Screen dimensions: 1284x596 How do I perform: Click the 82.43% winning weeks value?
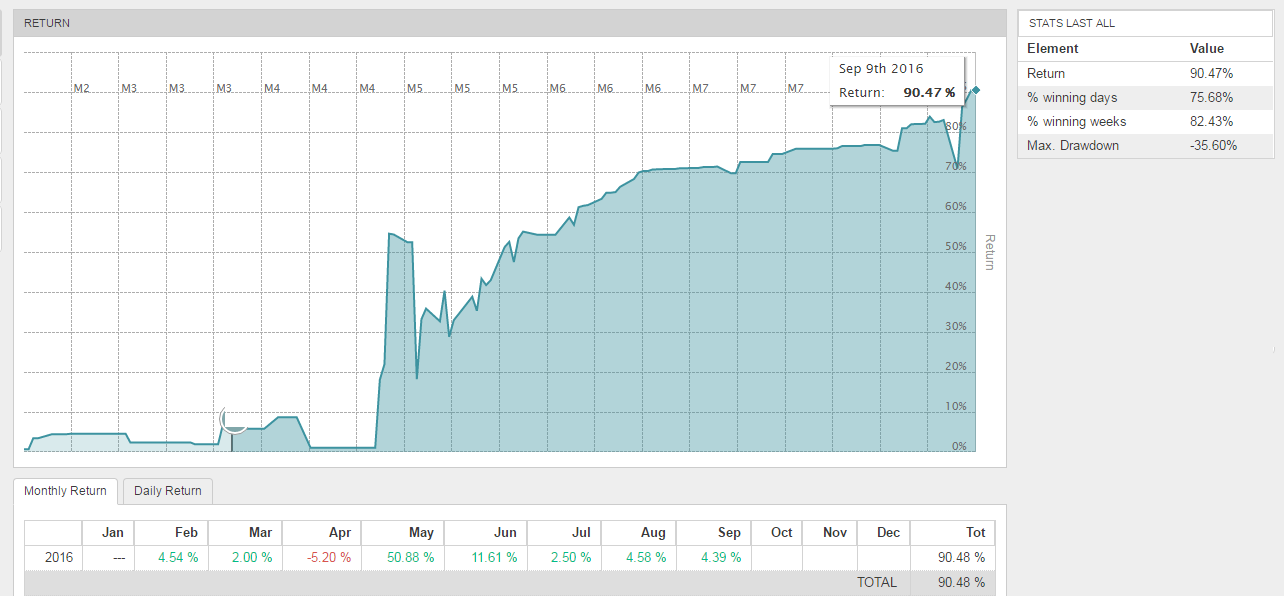click(x=1212, y=121)
